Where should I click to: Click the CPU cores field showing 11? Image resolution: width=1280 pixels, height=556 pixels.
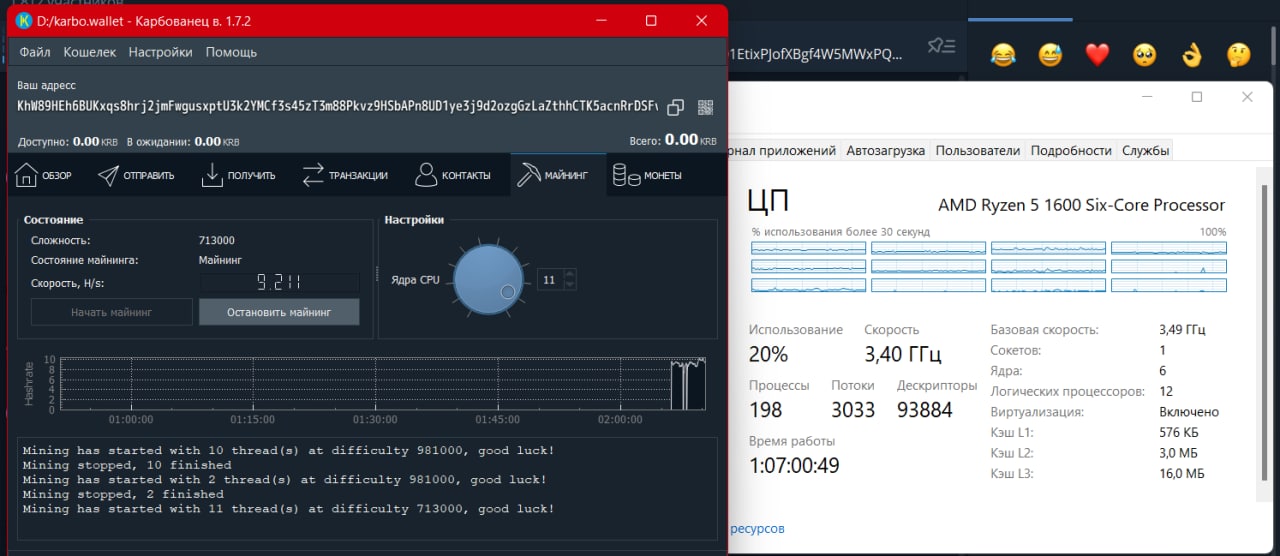550,280
